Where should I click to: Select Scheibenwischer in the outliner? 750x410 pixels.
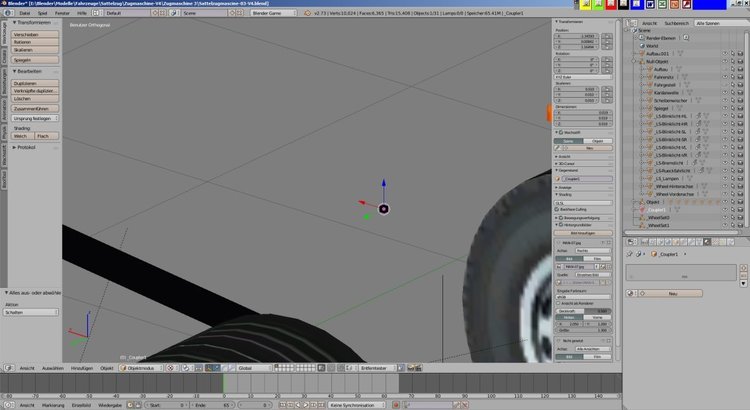[671, 100]
